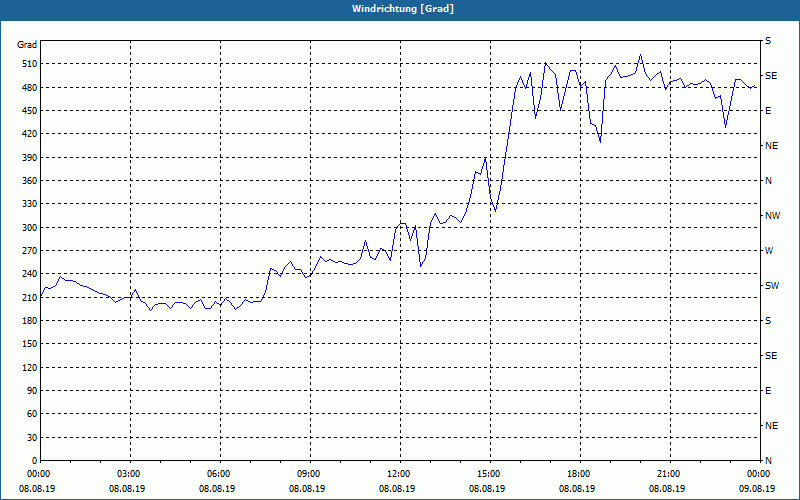Pick the 150 degree axis label

(x=30, y=344)
